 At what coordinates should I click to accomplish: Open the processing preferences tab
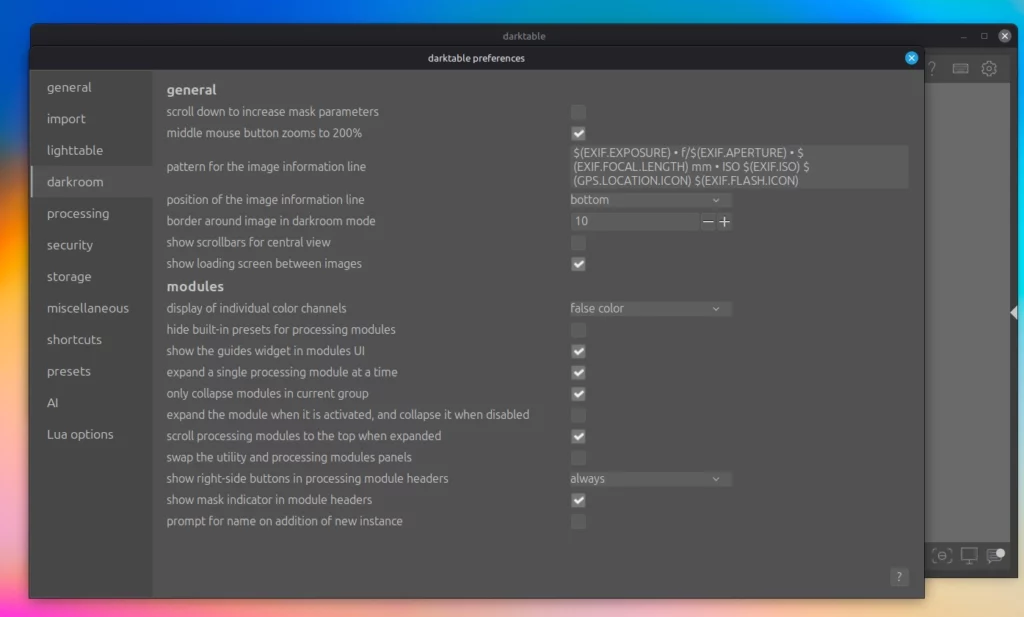click(91, 214)
